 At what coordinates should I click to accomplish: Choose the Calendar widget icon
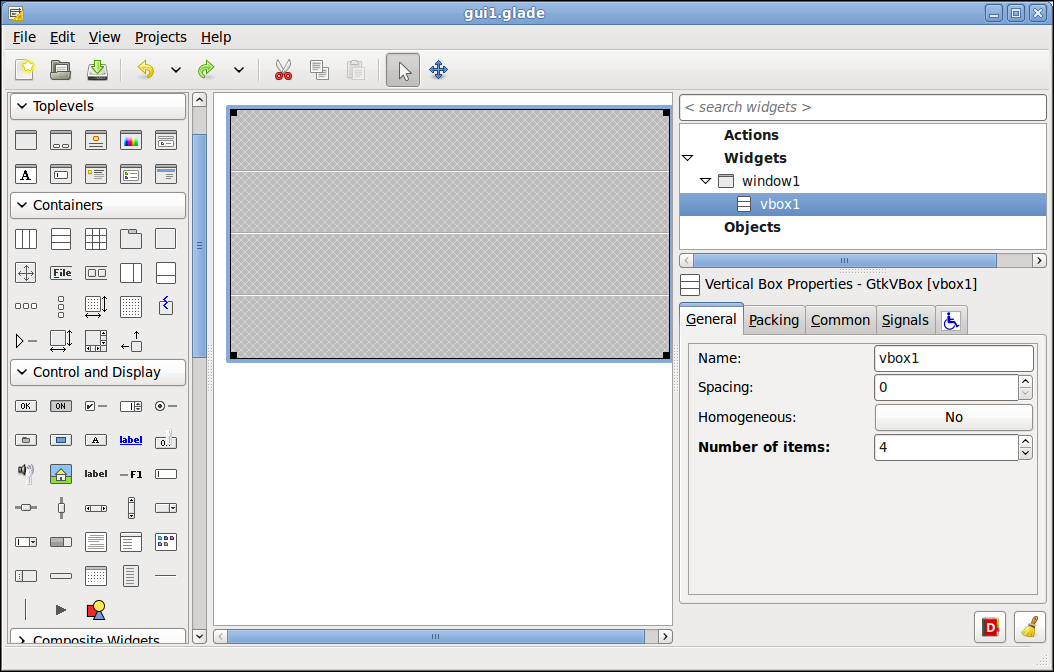click(x=96, y=576)
